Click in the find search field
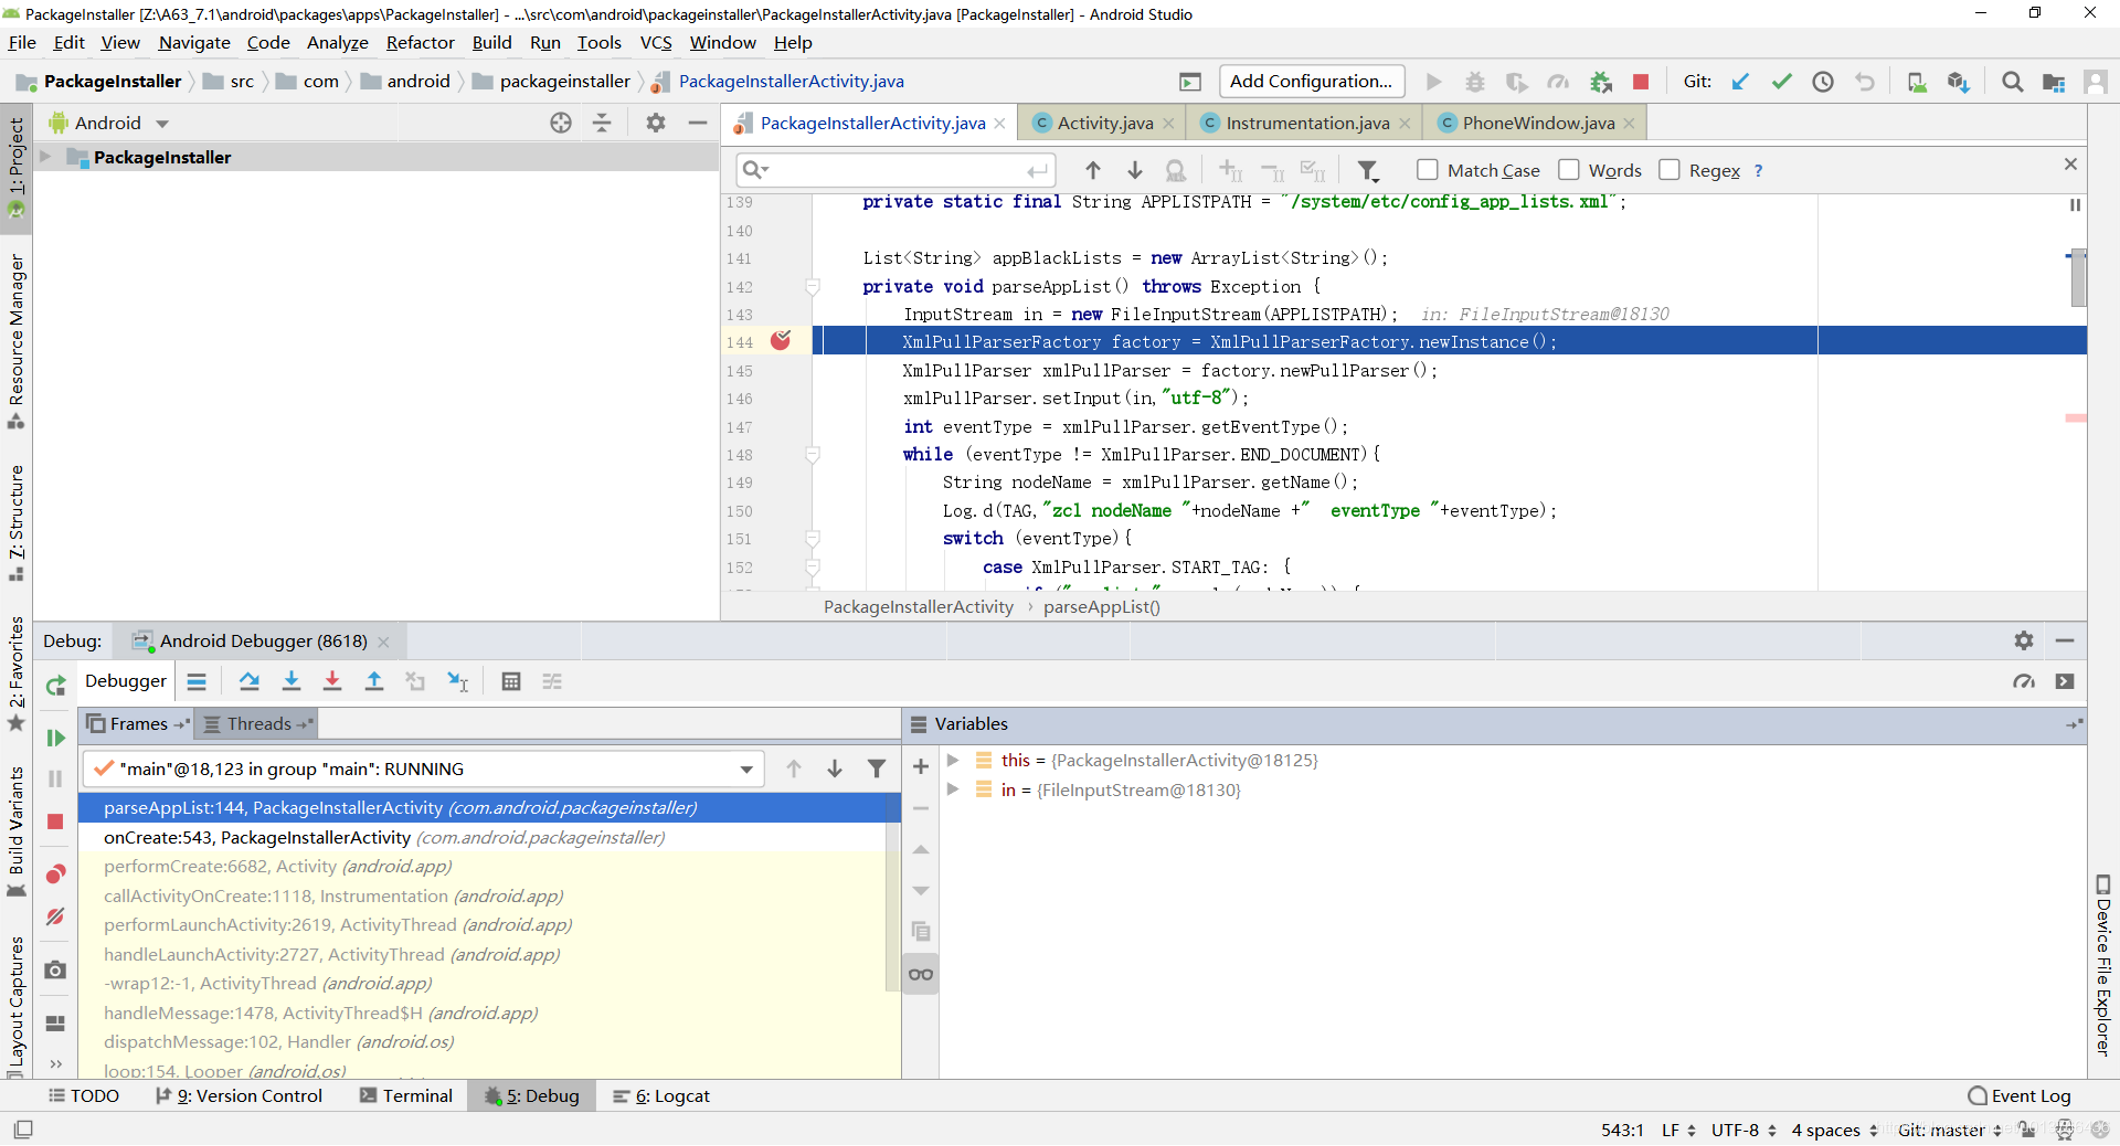Viewport: 2120px width, 1146px height. tap(895, 170)
